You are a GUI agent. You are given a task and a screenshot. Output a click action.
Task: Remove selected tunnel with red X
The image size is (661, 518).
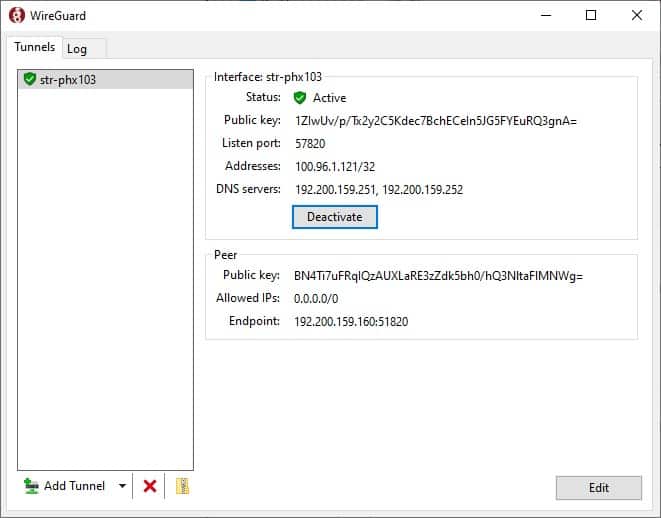tap(150, 486)
